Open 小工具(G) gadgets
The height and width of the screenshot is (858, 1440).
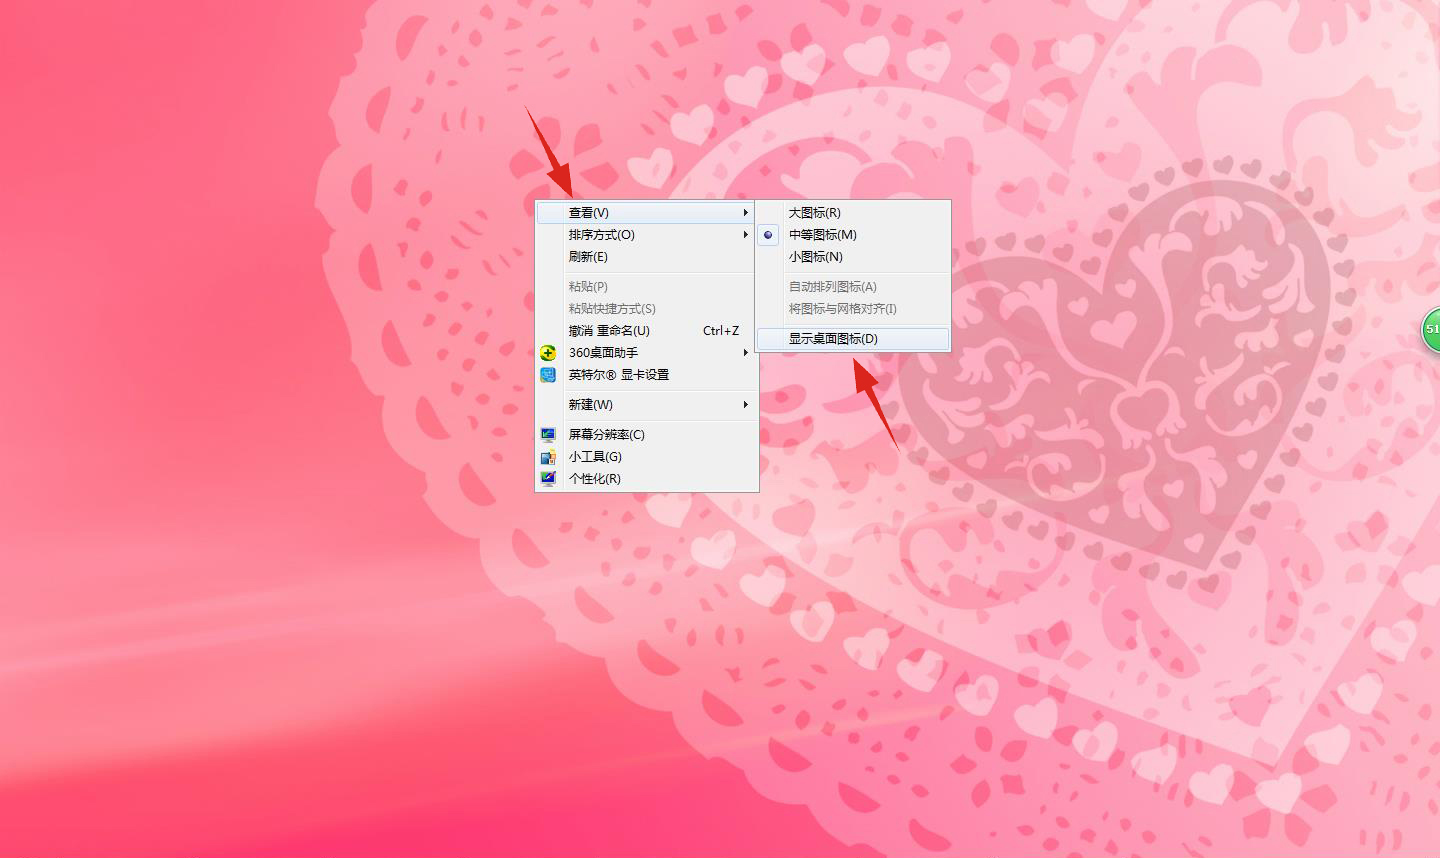coord(646,457)
